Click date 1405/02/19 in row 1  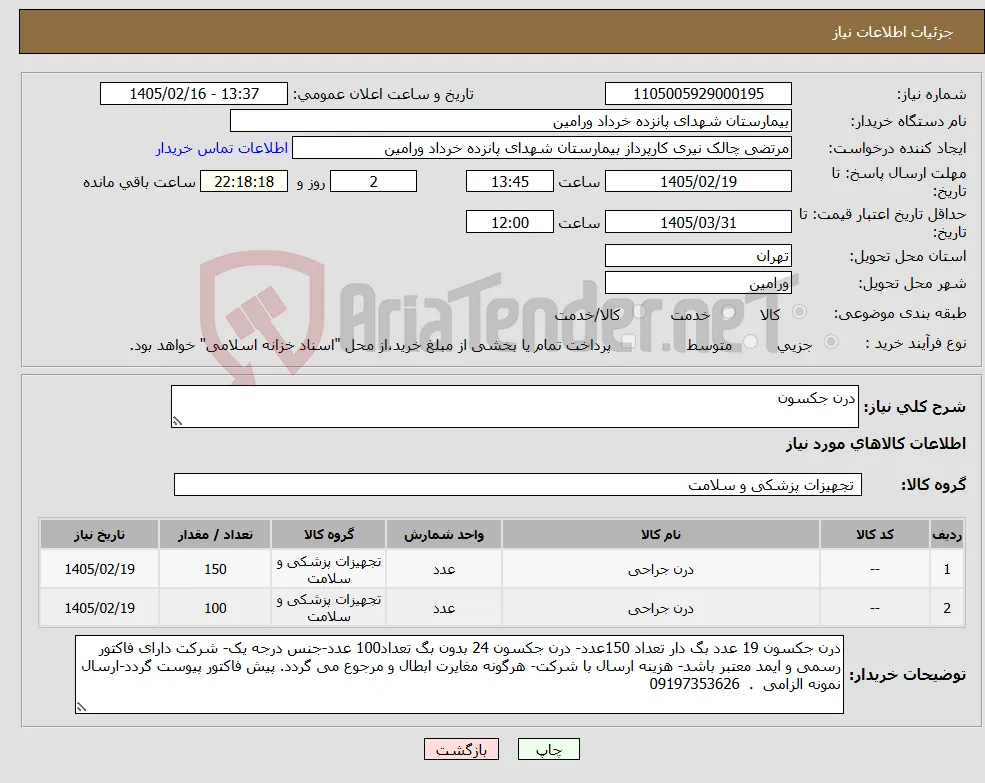click(x=99, y=569)
